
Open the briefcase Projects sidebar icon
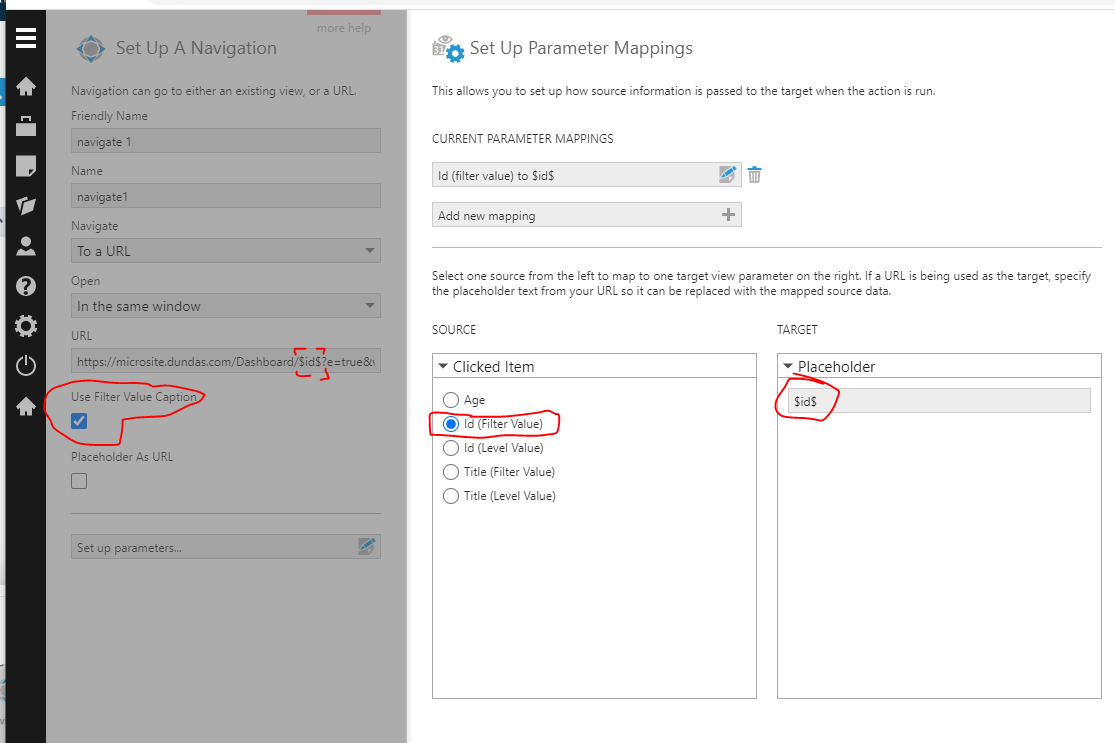26,126
